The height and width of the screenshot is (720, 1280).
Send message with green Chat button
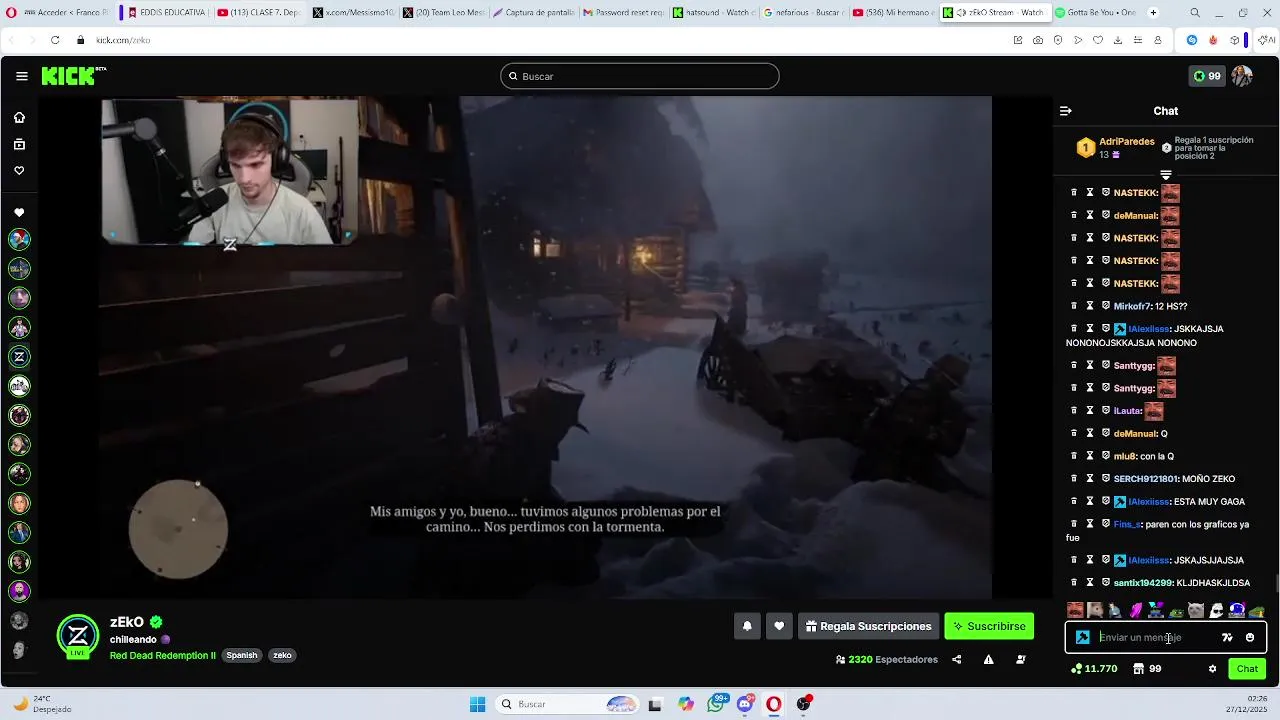click(x=1247, y=669)
